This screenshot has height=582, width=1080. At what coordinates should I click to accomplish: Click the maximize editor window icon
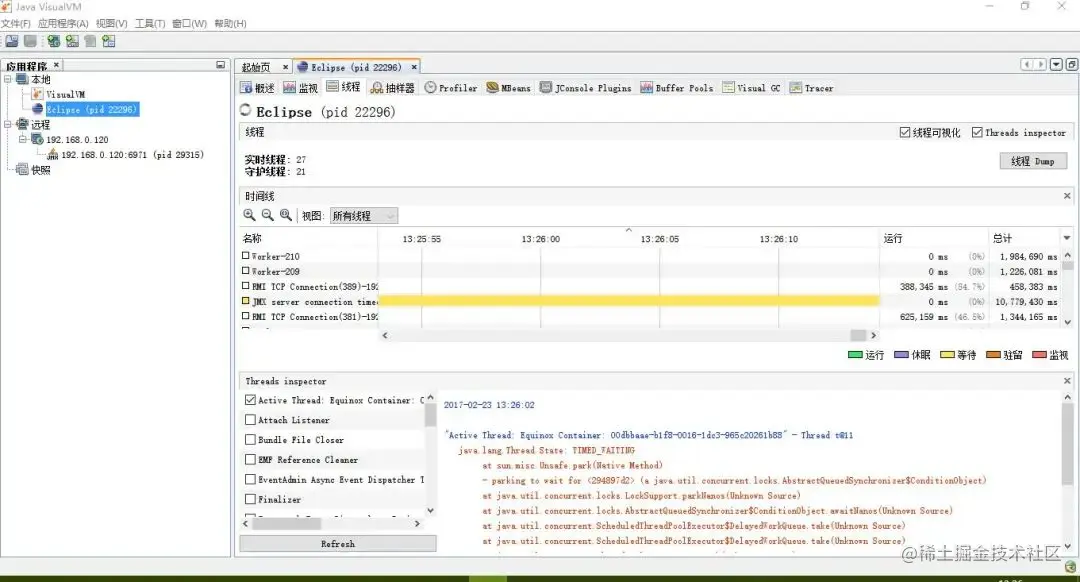1072,64
